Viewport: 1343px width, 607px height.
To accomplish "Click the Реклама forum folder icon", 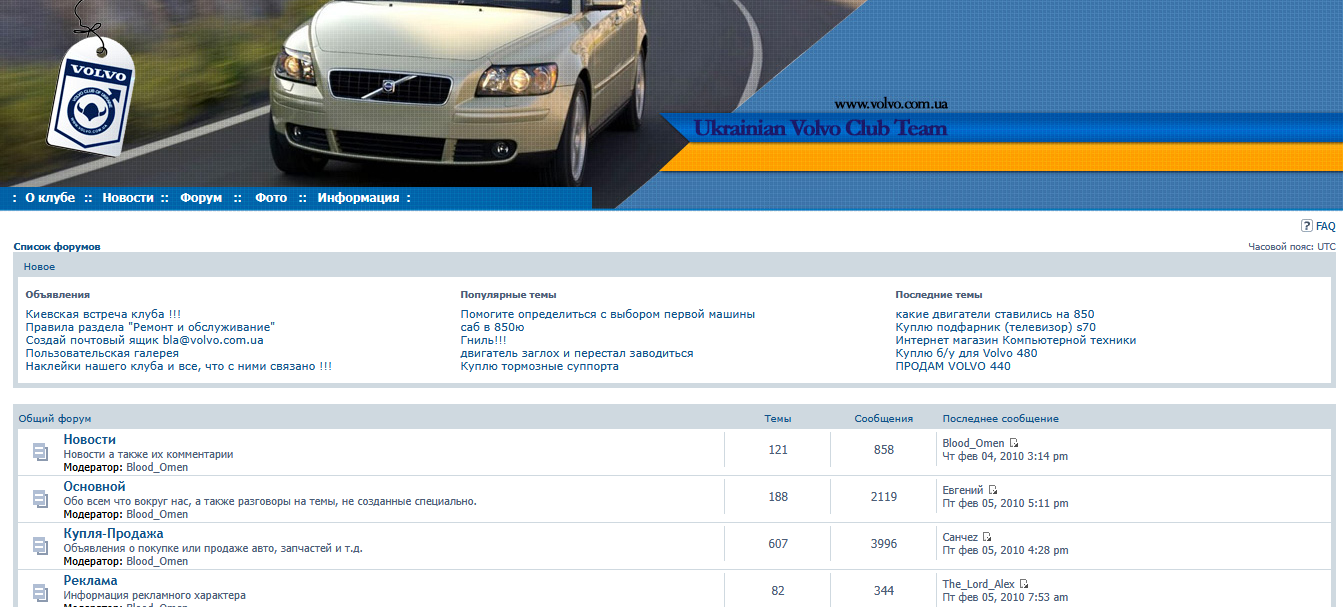I will tap(40, 591).
